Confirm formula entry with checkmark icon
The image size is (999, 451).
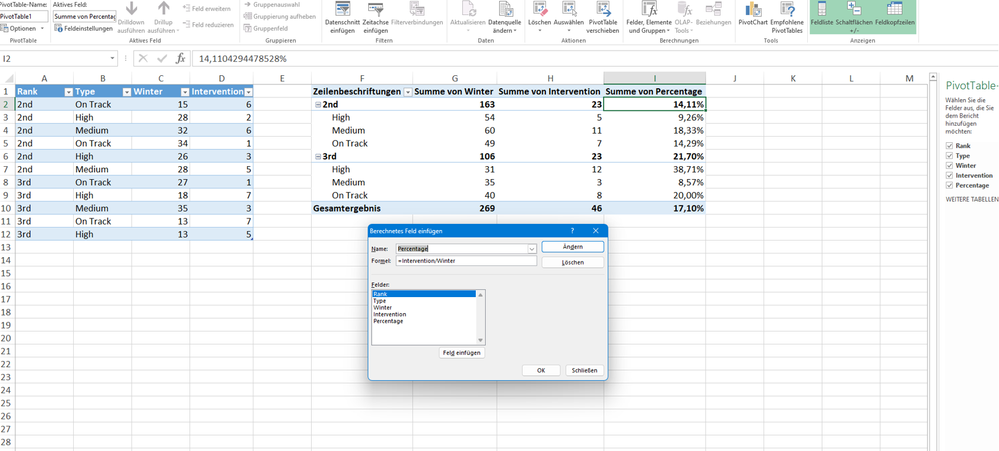[x=162, y=58]
